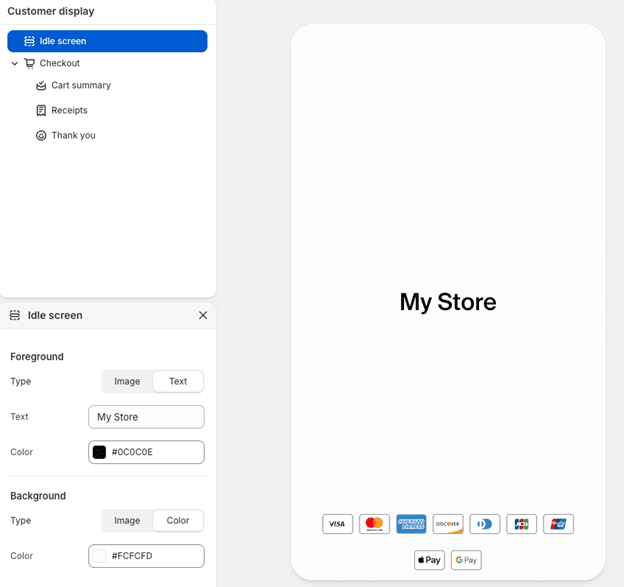Click the Discover card icon in preview

(448, 524)
